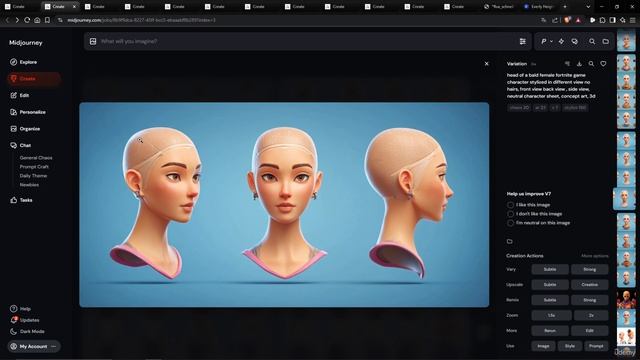Click Upscale Subtle button
640x360 pixels.
tap(550, 284)
